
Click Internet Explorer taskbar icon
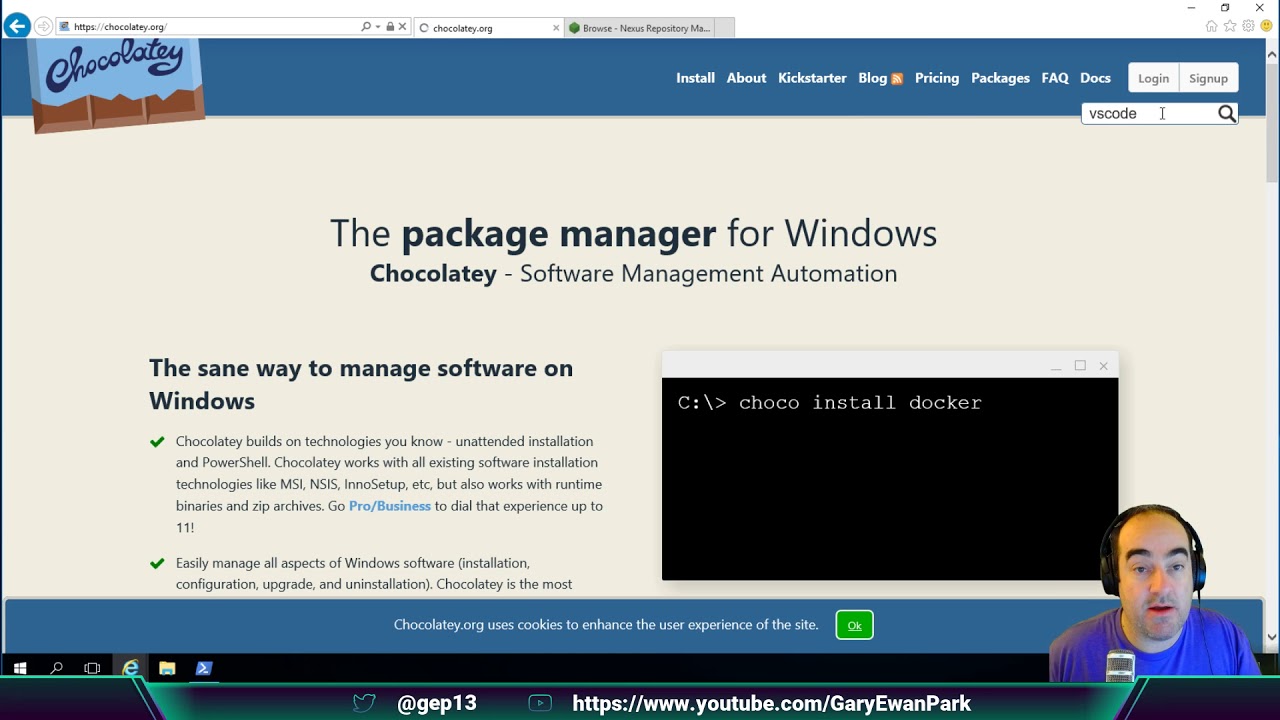point(131,668)
